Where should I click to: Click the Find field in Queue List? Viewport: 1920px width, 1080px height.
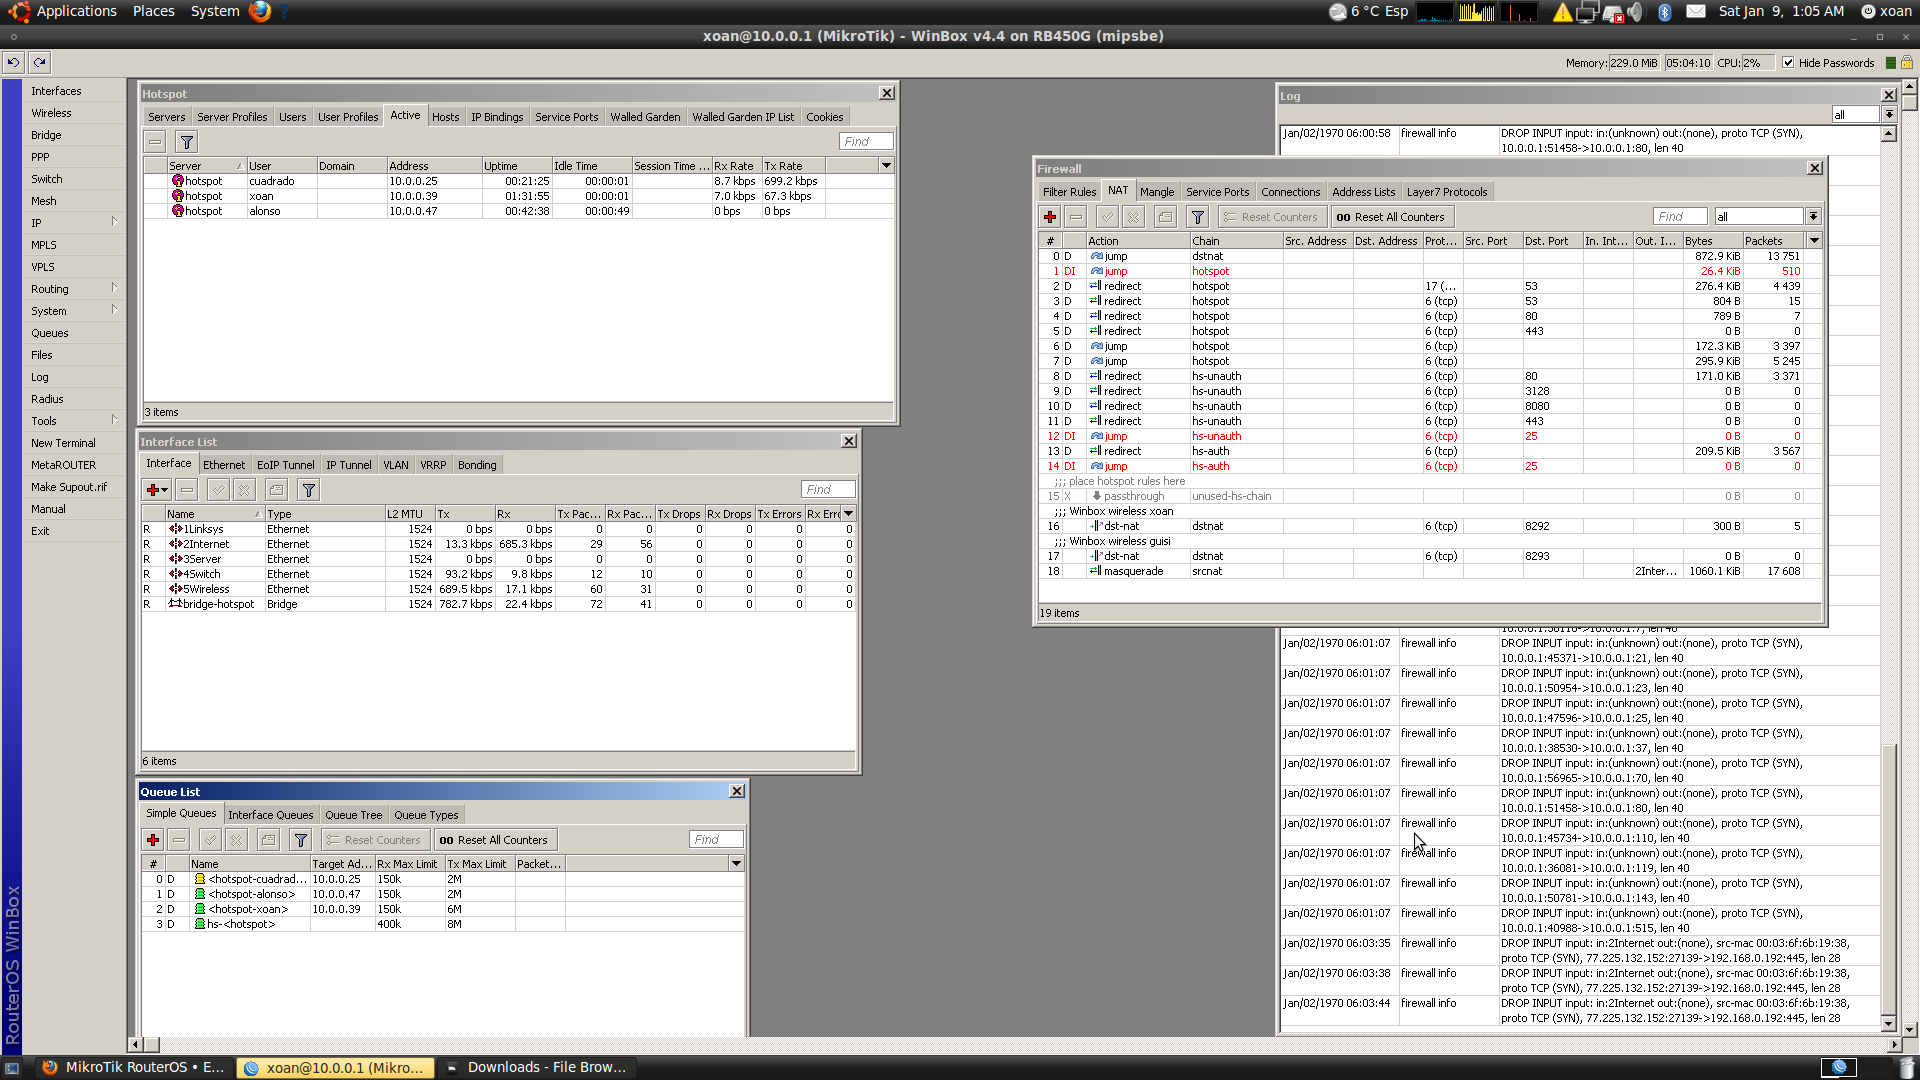(716, 840)
